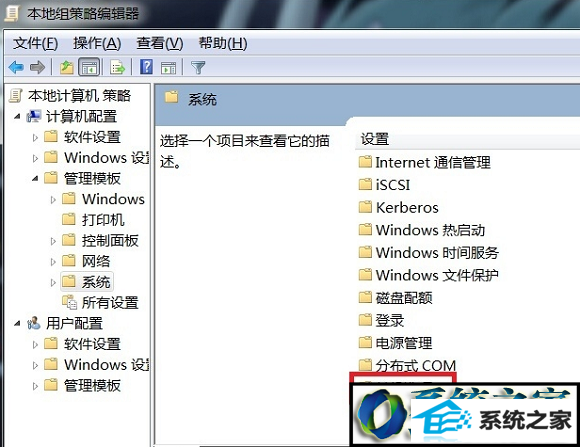Expand the 网络 tree node
580x447 pixels.
(x=53, y=262)
